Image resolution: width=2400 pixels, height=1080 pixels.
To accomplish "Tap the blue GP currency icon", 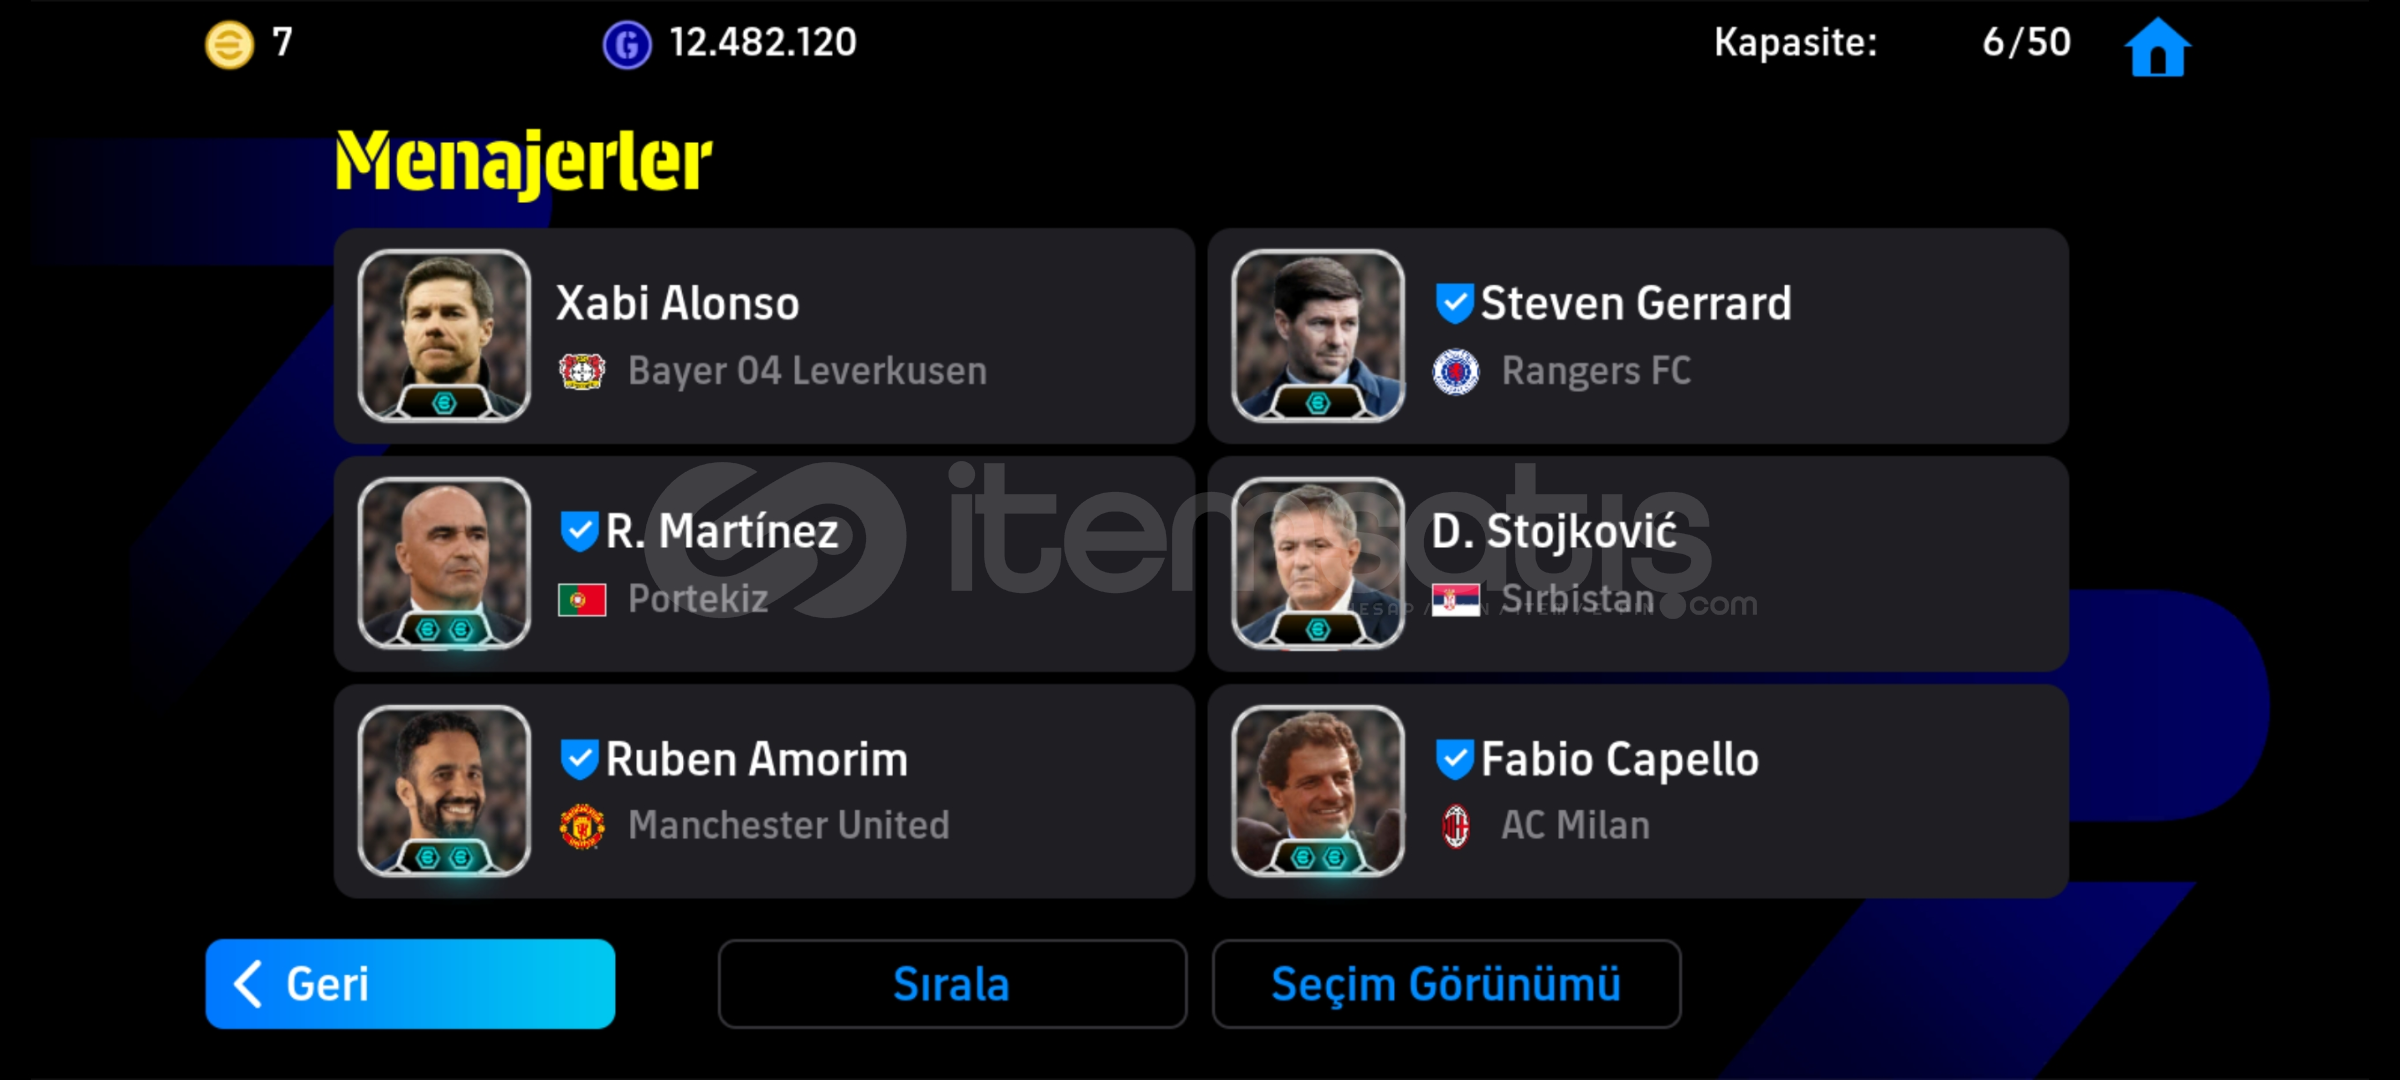I will pyautogui.click(x=627, y=45).
